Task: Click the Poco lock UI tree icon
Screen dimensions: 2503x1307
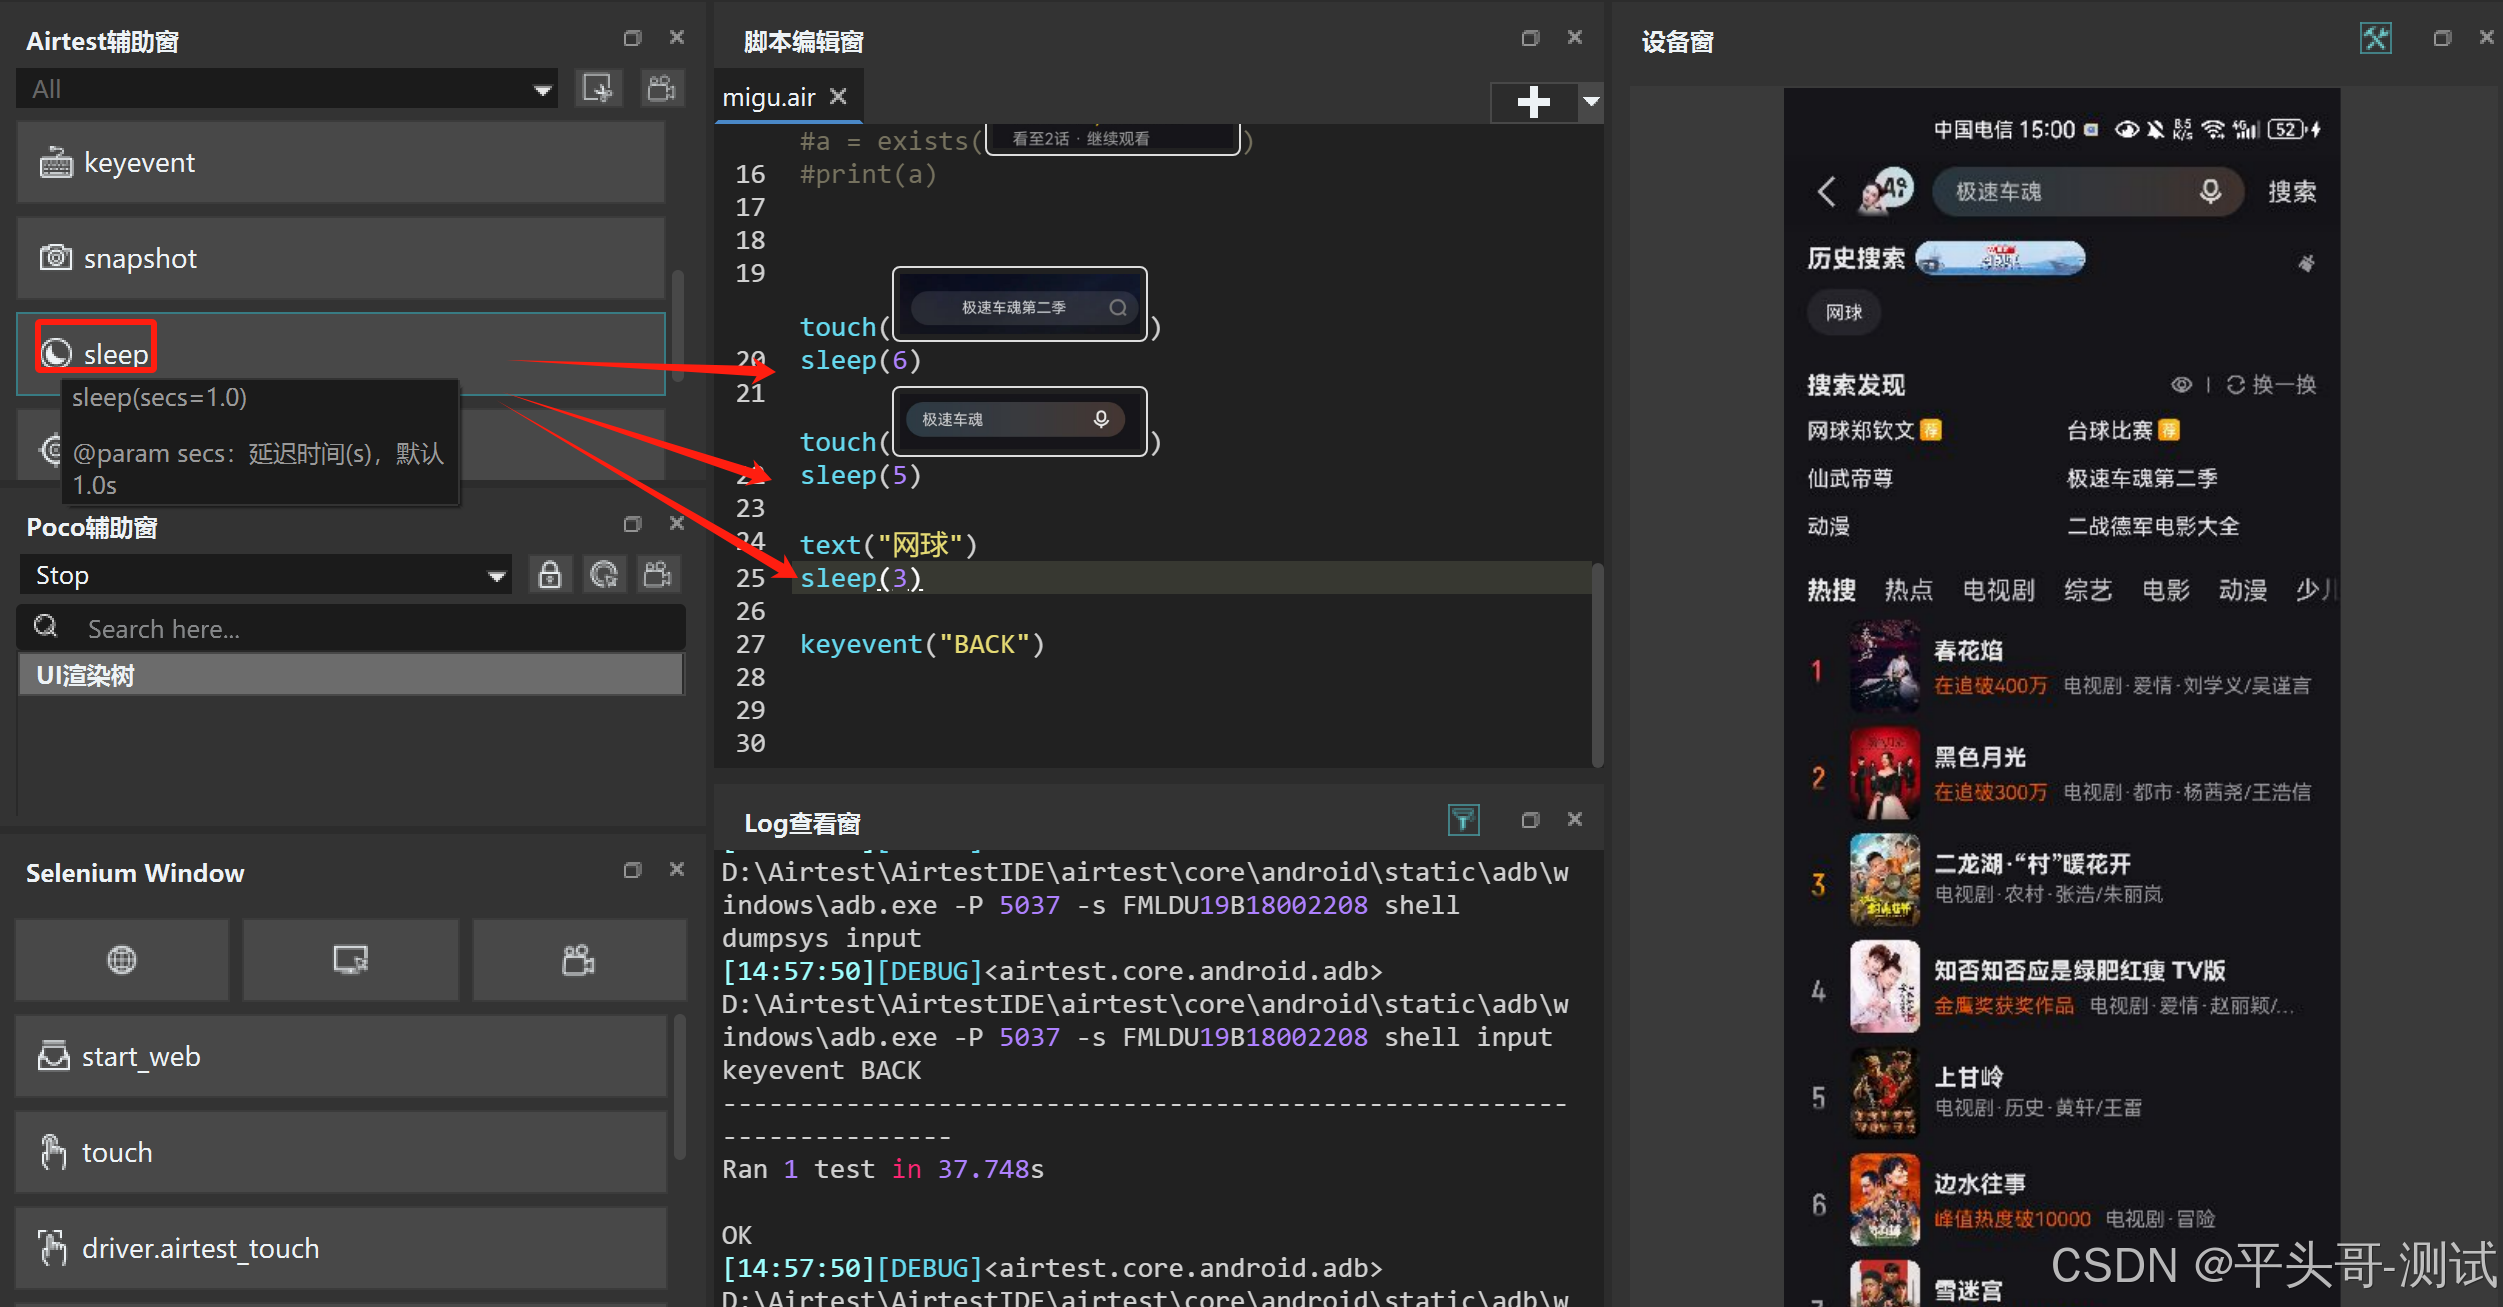Action: click(x=549, y=575)
